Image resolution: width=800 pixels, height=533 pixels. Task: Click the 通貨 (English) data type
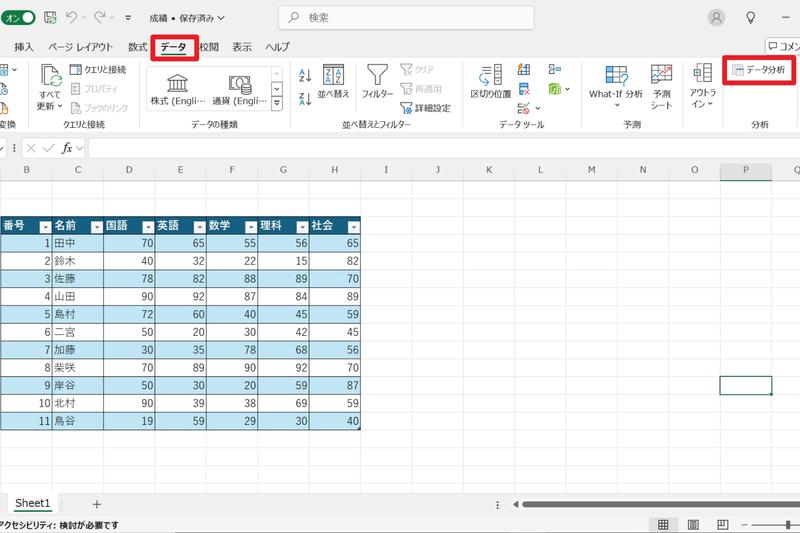pyautogui.click(x=240, y=89)
